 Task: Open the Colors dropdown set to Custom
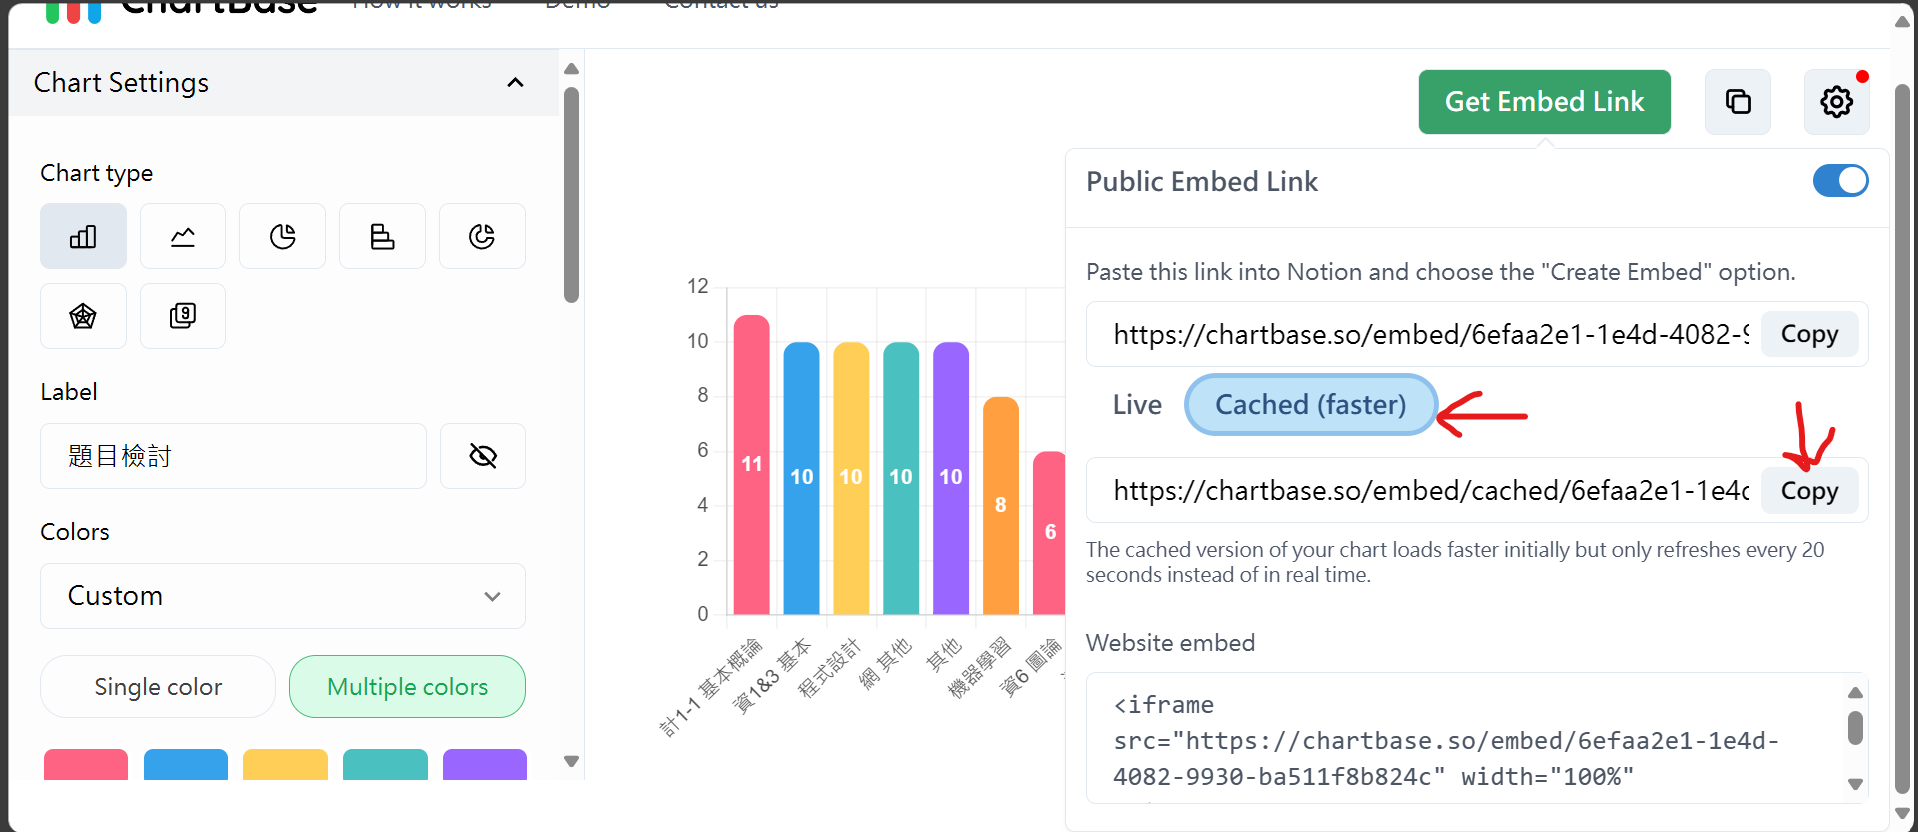pos(282,596)
